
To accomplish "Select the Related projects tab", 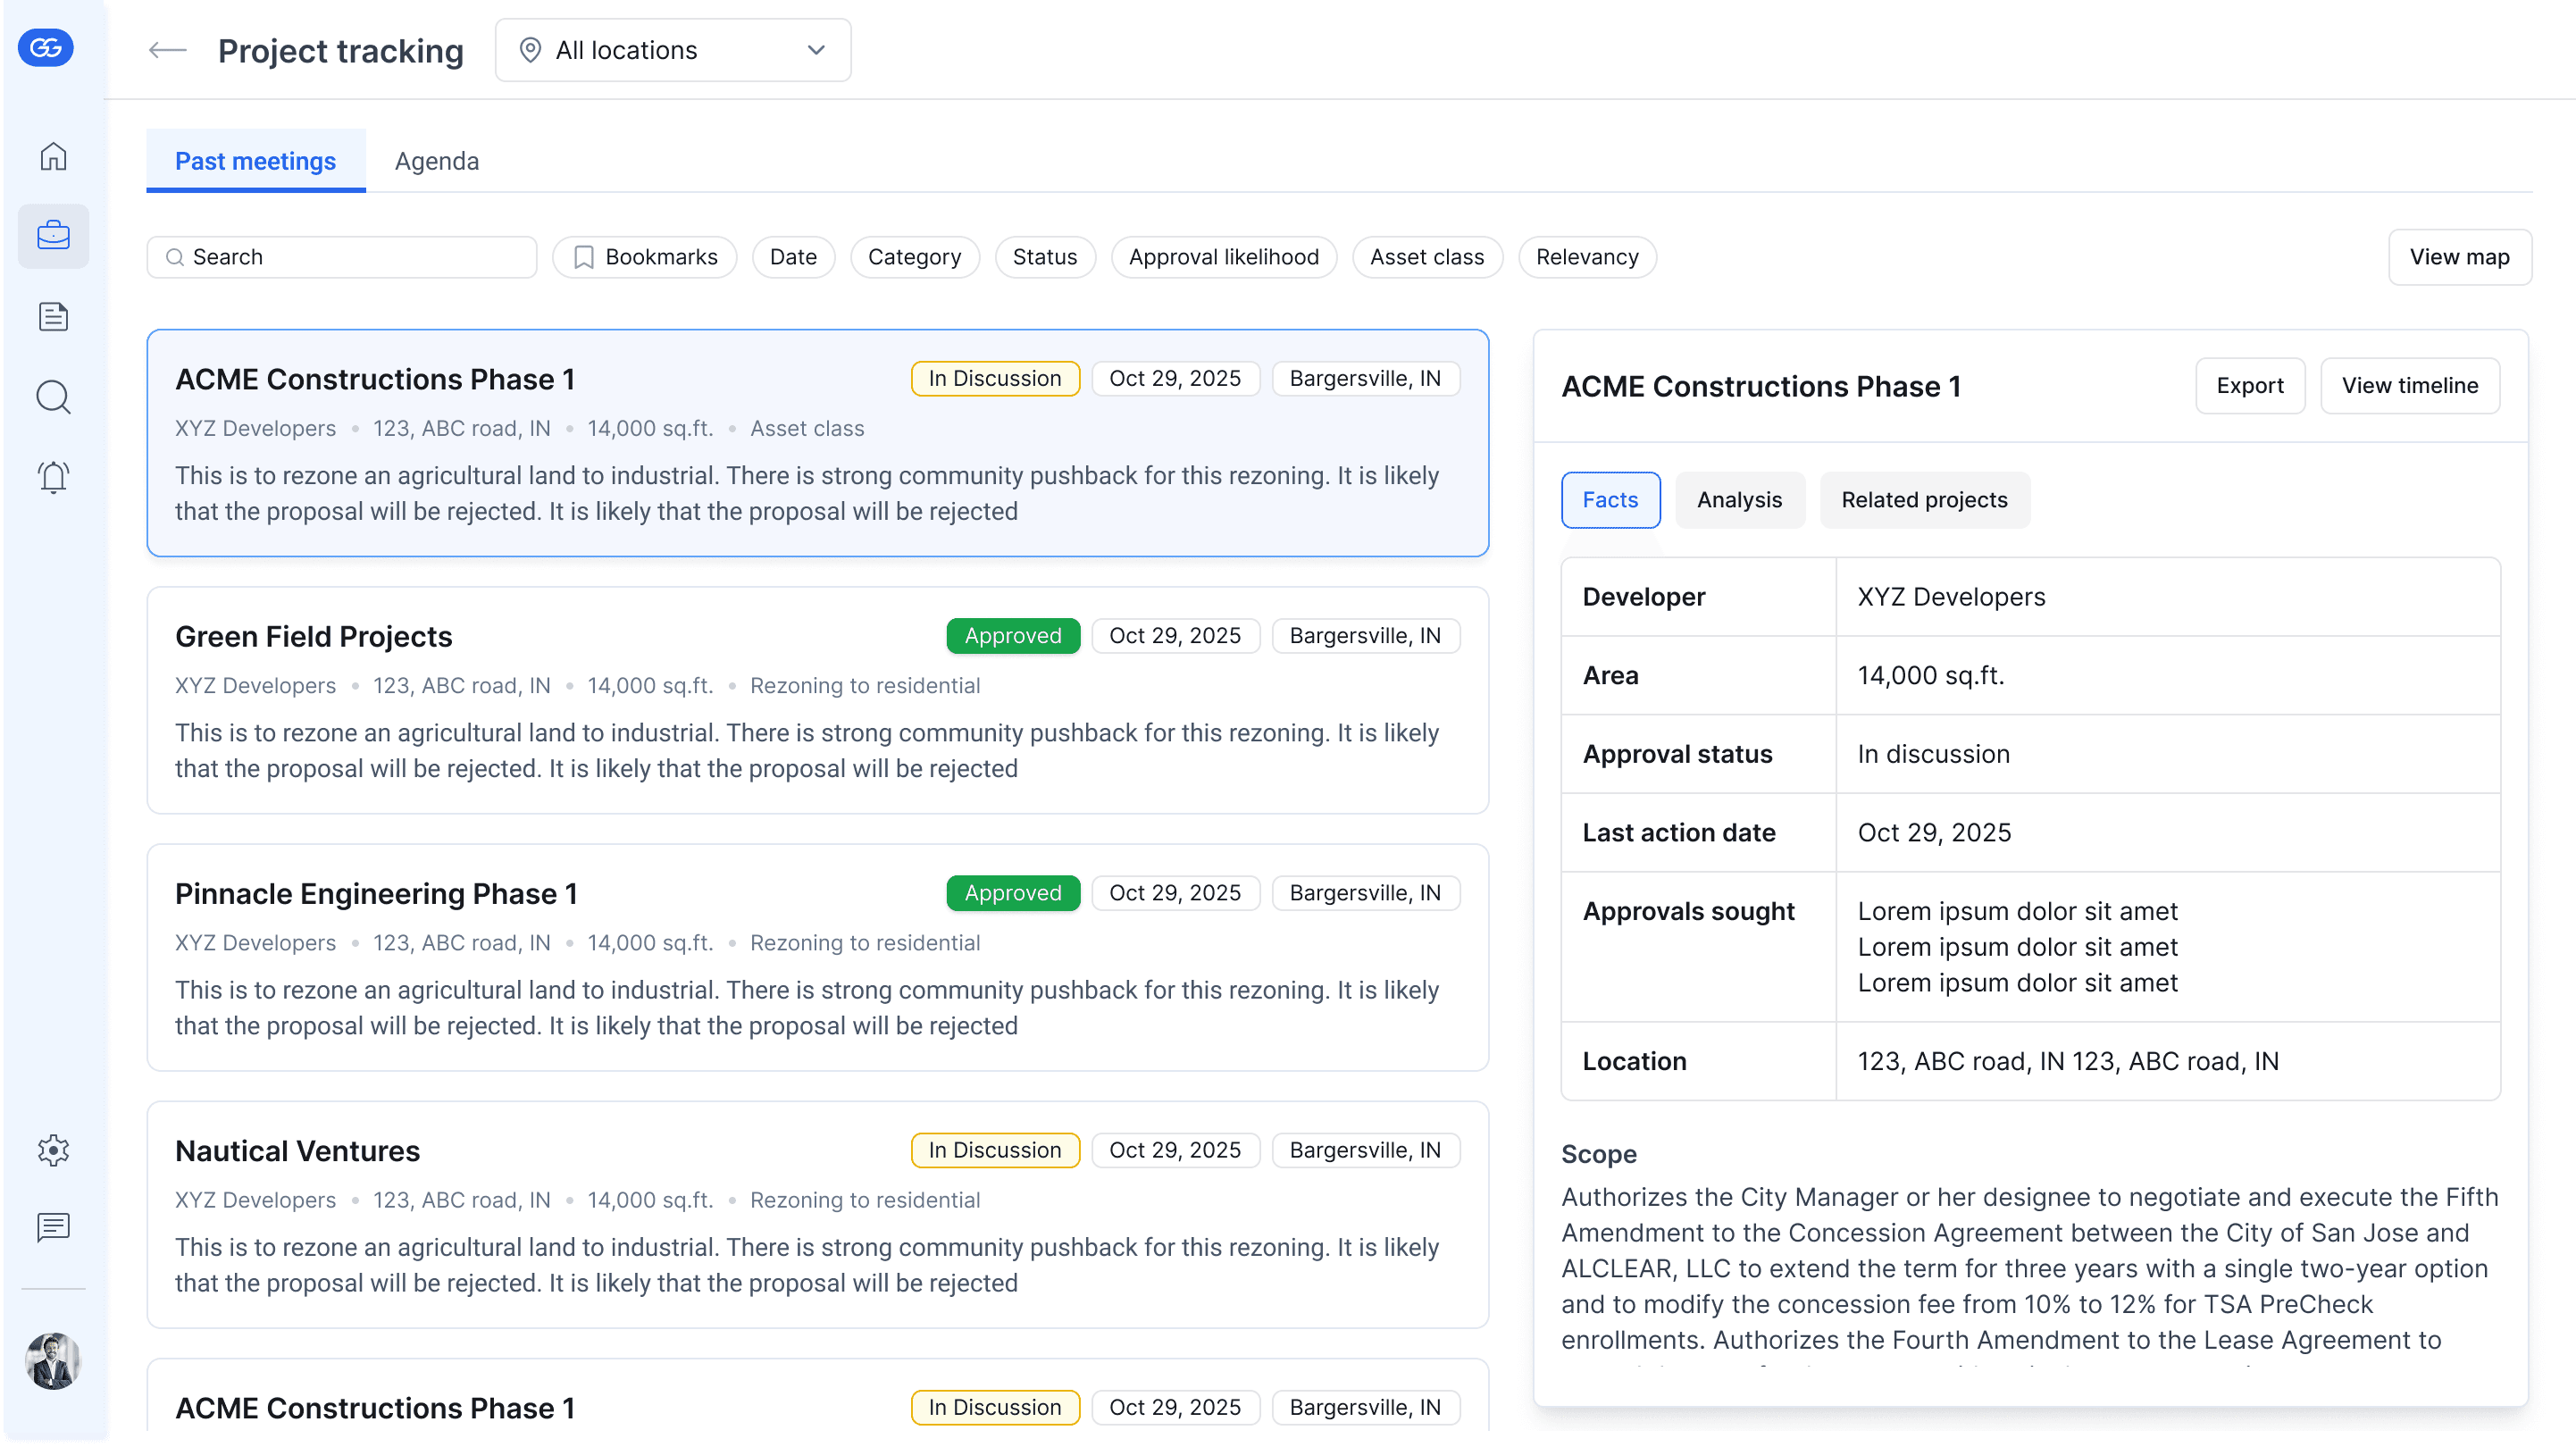I will (x=1924, y=500).
